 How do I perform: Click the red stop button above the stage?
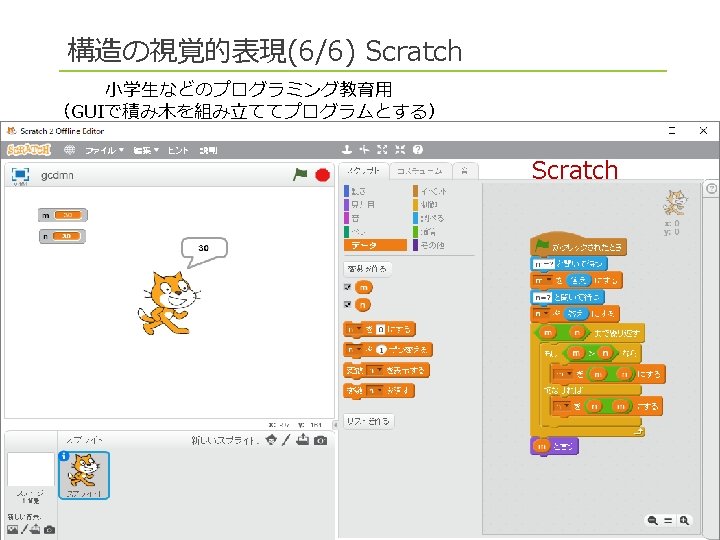(322, 175)
